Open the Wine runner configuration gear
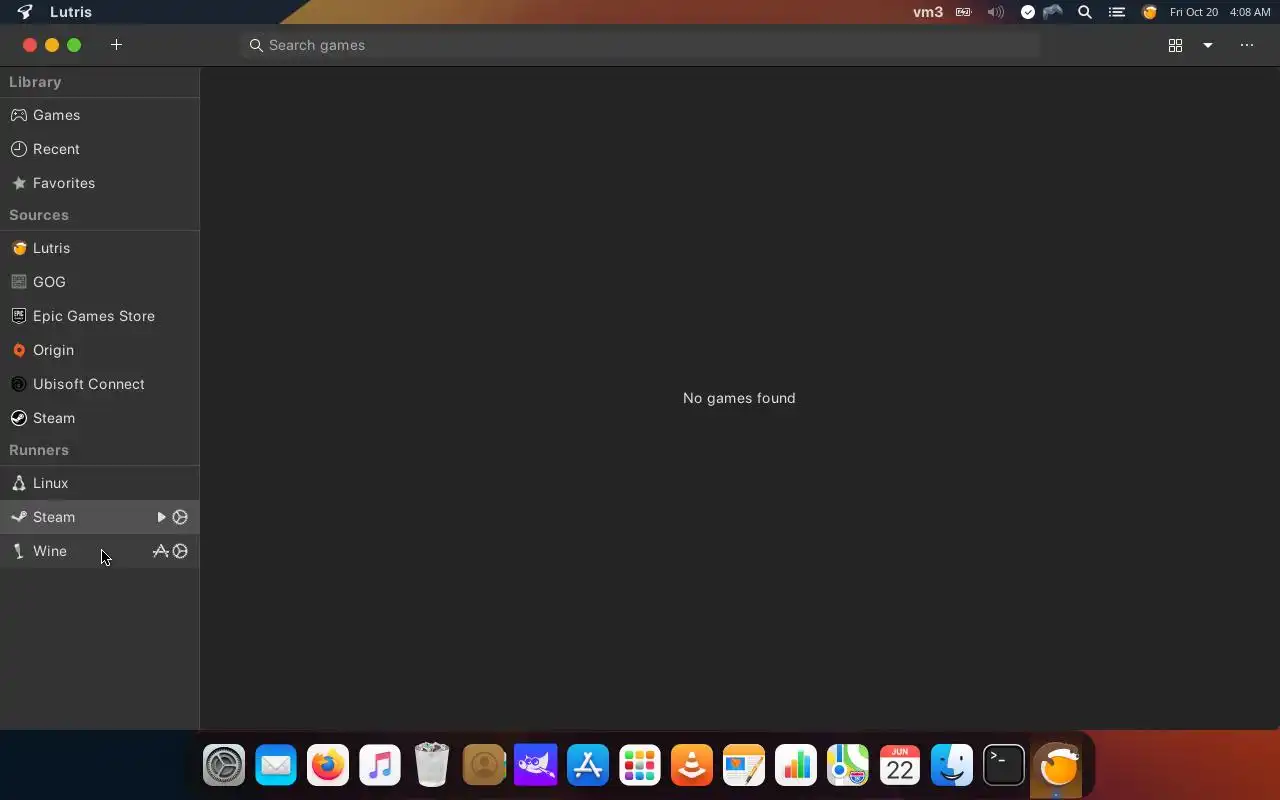Image resolution: width=1280 pixels, height=800 pixels. [180, 551]
